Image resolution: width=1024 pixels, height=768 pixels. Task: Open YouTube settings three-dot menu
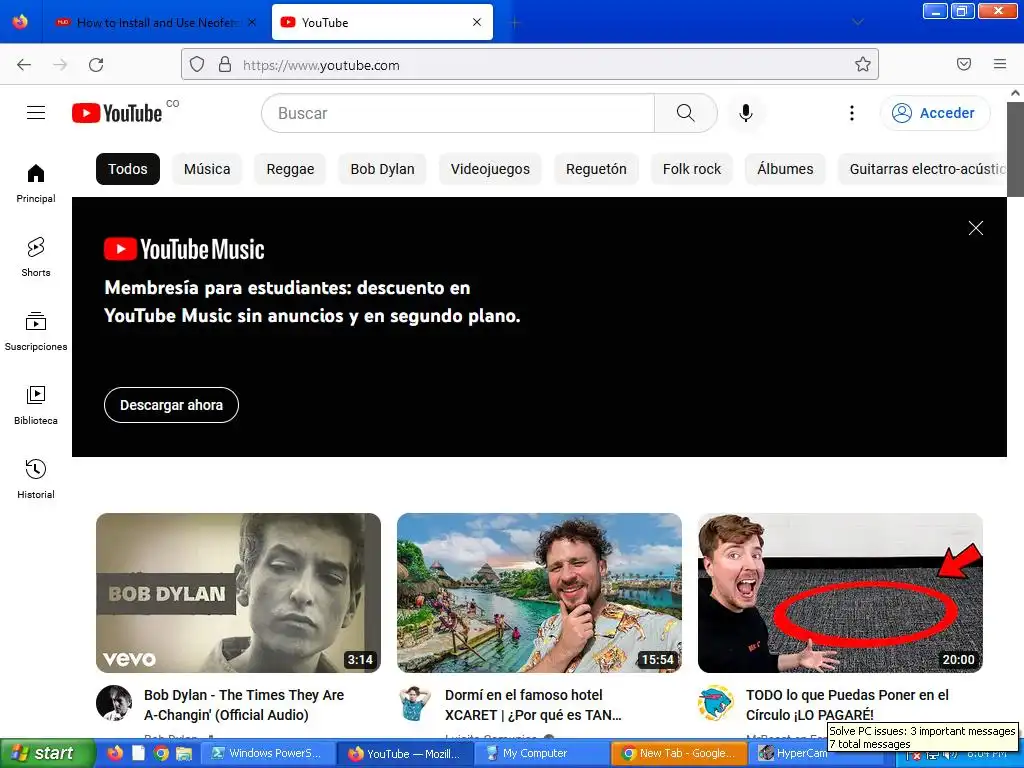click(852, 113)
